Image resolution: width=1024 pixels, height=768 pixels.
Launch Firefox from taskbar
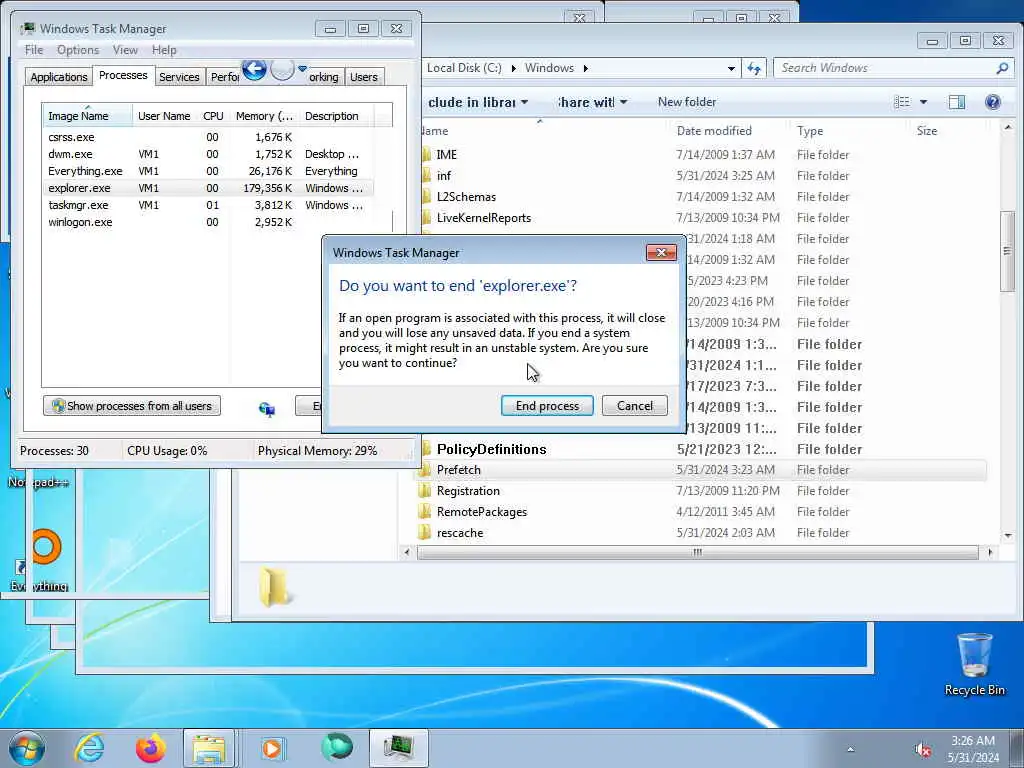point(150,748)
